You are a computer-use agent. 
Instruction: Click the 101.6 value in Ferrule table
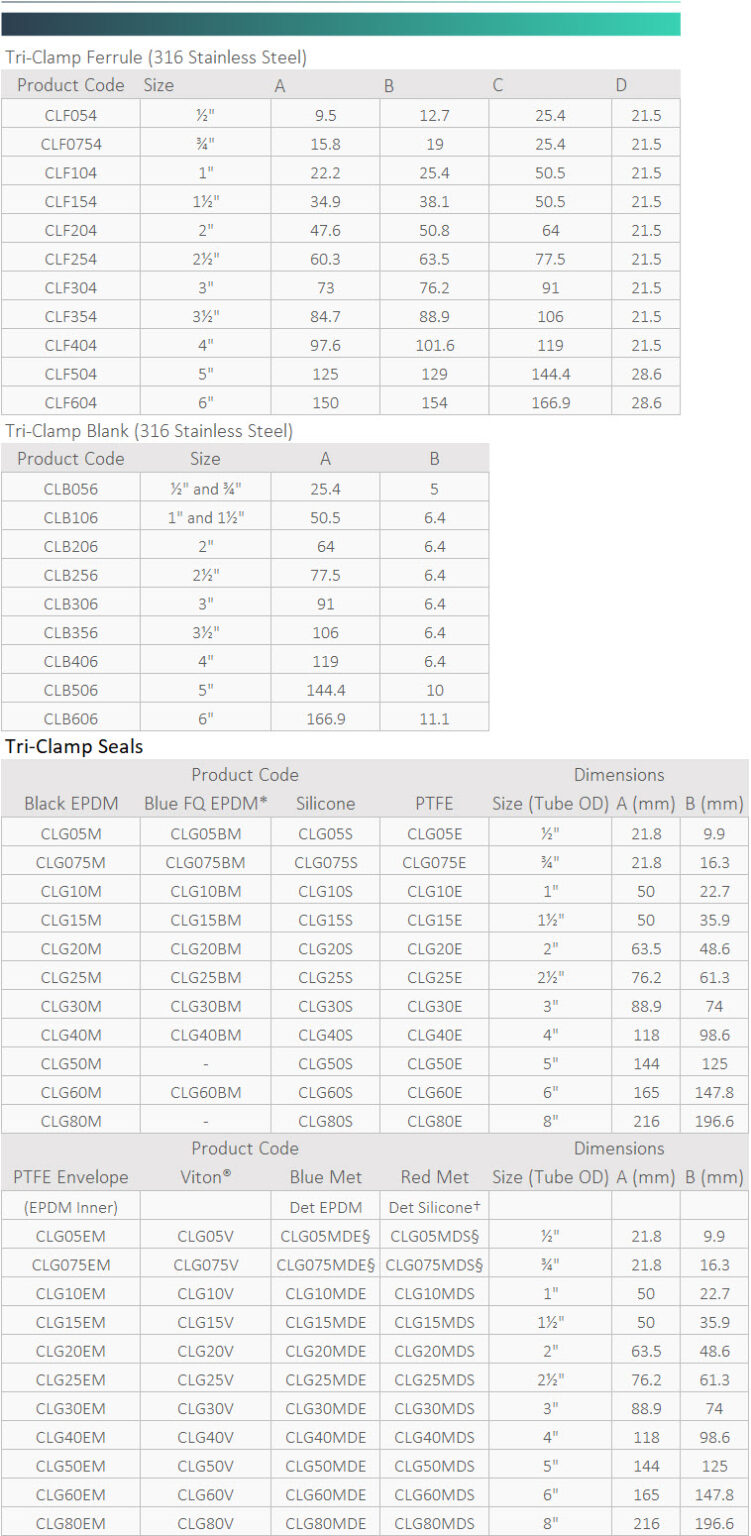(x=434, y=346)
